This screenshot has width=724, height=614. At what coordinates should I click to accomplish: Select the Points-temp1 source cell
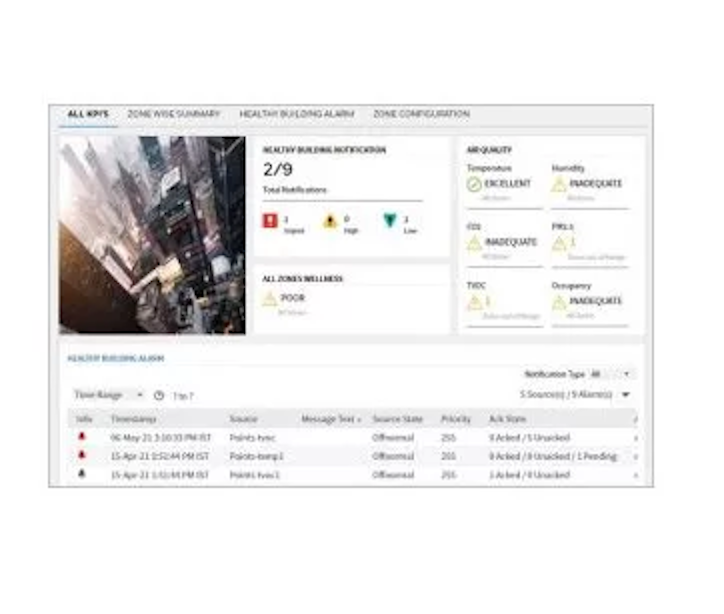[x=256, y=457]
